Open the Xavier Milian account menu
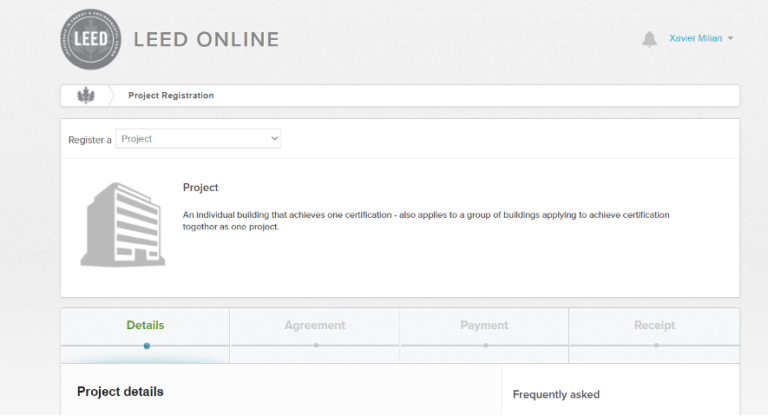 pos(695,39)
